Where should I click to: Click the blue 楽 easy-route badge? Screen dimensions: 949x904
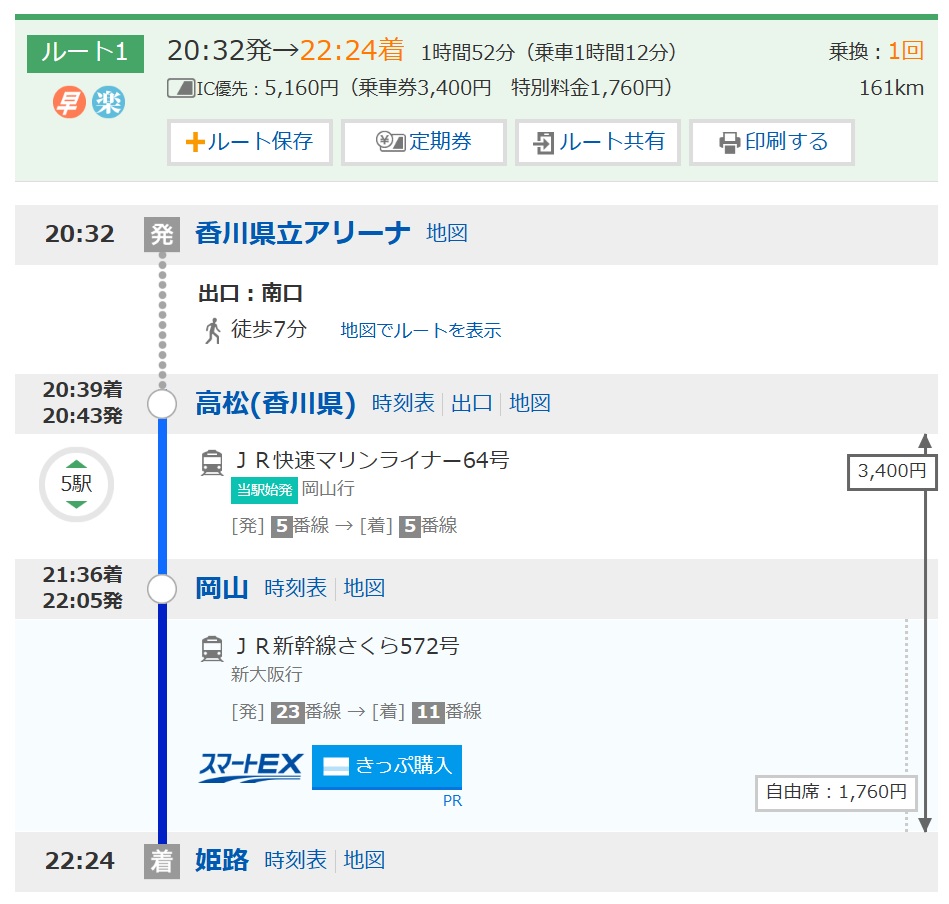tap(109, 102)
